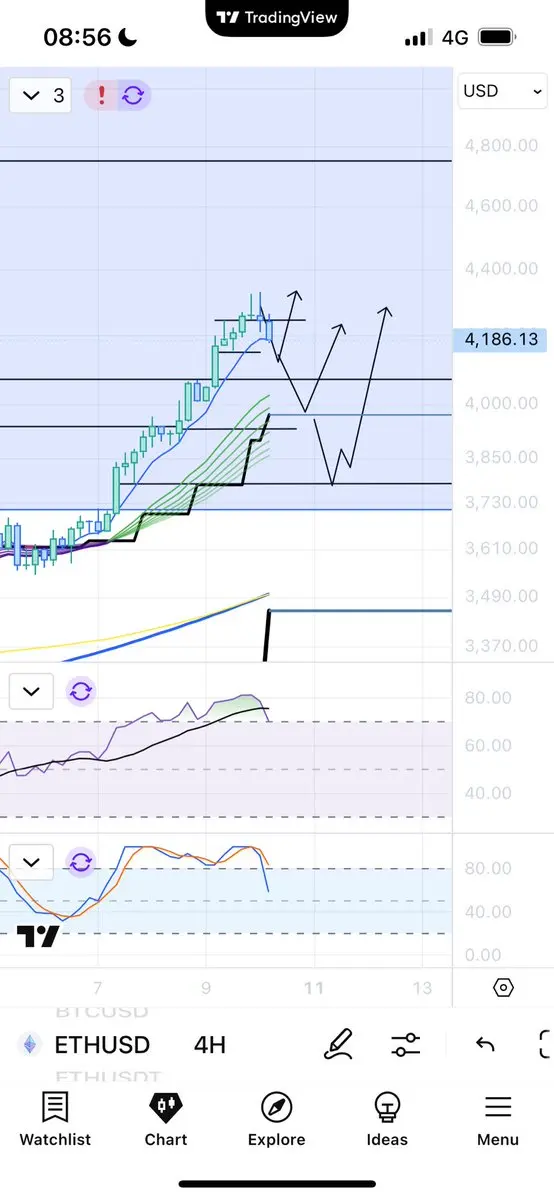Tap the refresh icon in Stochastic pane
The image size is (554, 1199).
pyautogui.click(x=80, y=863)
